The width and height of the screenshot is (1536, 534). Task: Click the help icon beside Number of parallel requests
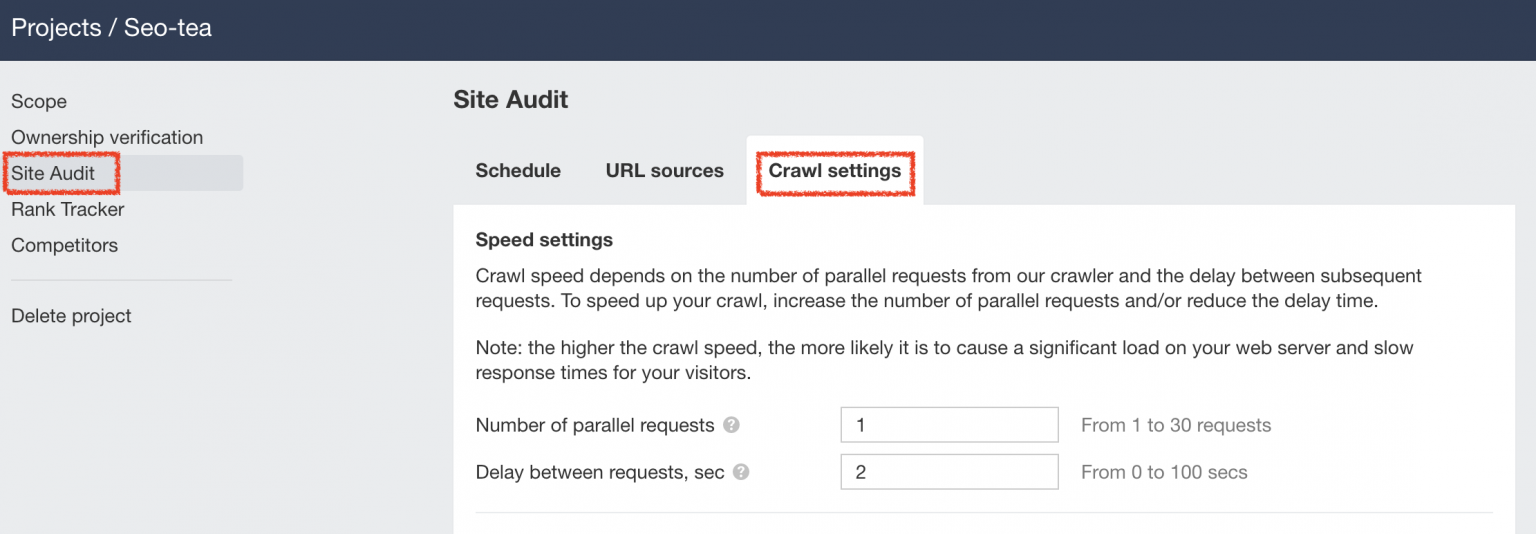coord(731,425)
